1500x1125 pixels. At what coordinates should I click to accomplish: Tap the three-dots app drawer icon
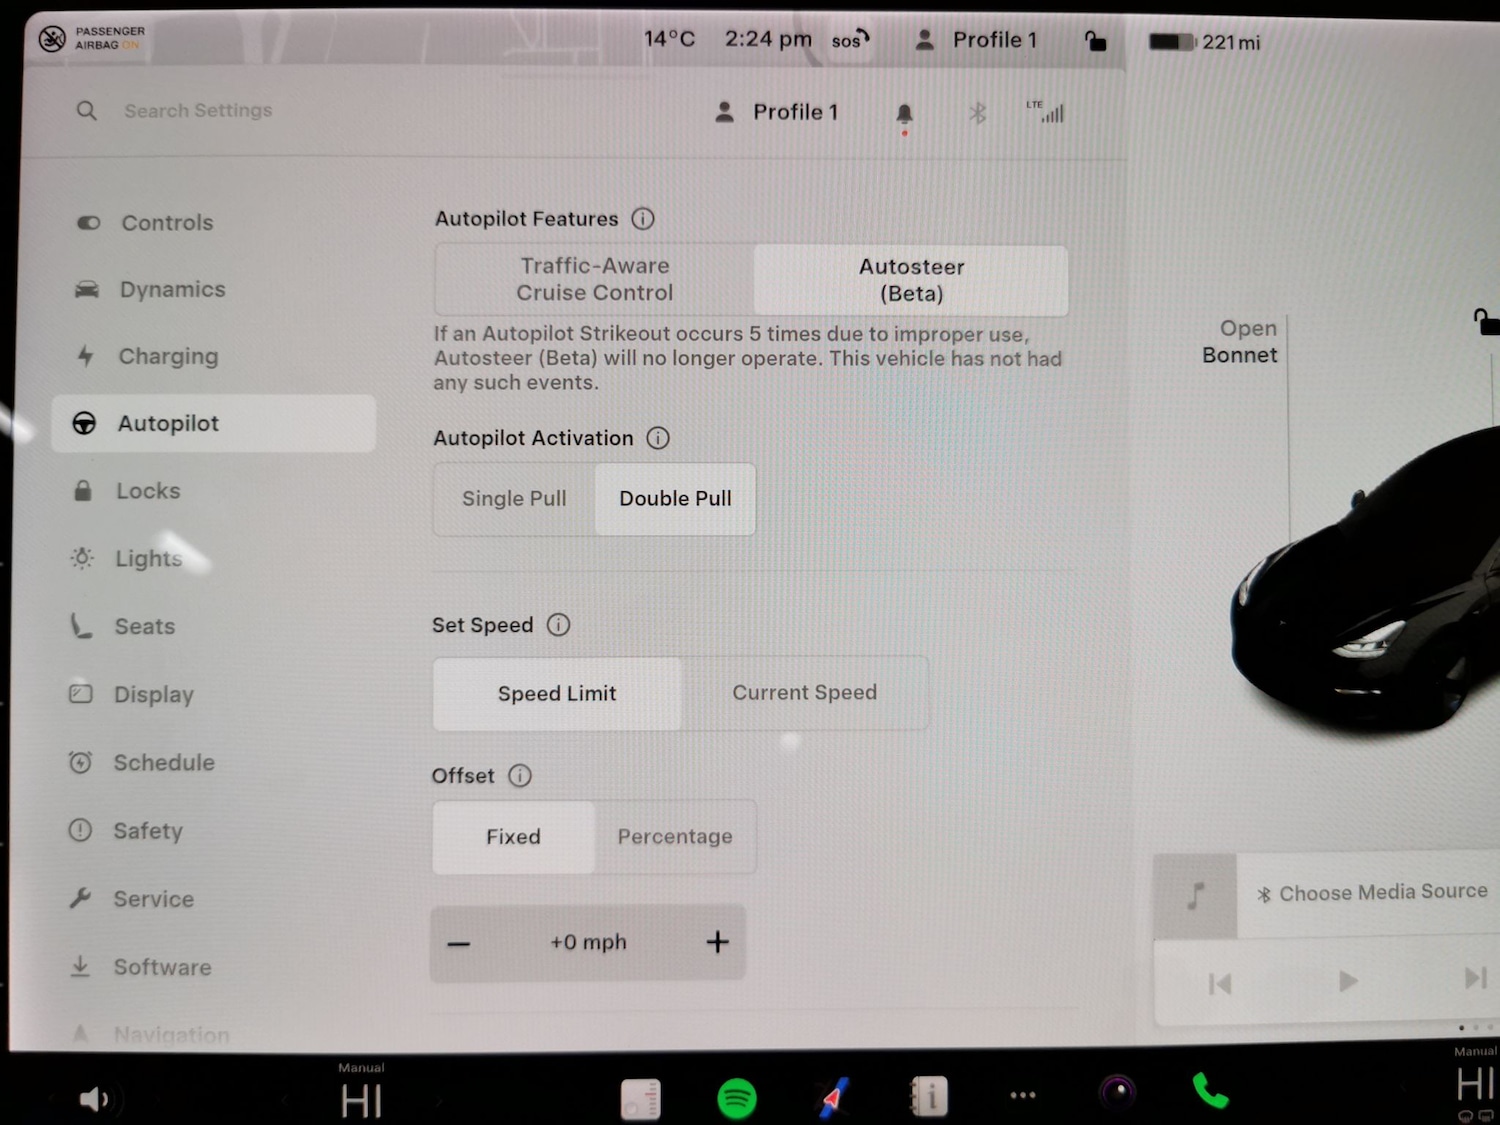(1022, 1095)
